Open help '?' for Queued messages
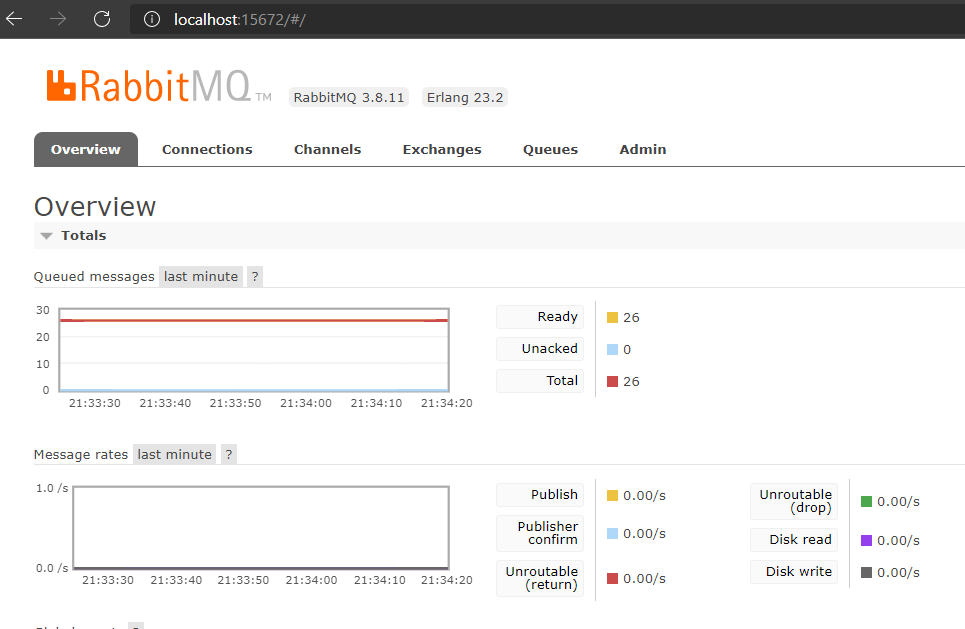The width and height of the screenshot is (965, 629). pyautogui.click(x=255, y=276)
